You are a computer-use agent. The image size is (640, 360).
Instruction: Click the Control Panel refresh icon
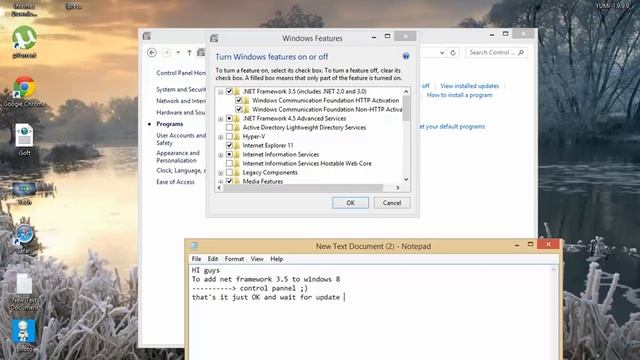pyautogui.click(x=453, y=53)
